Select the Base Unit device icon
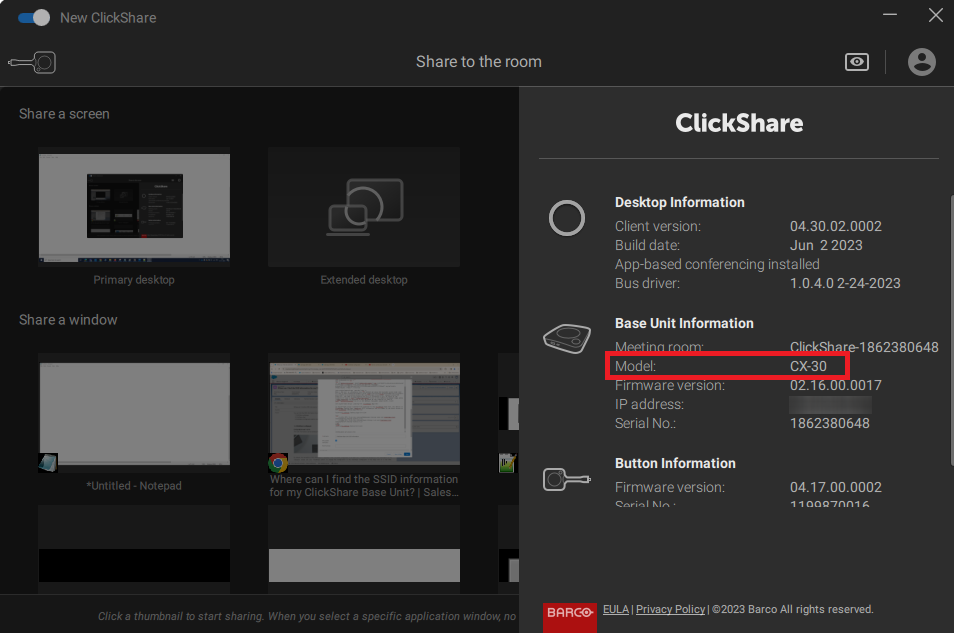The height and width of the screenshot is (633, 954). click(x=567, y=339)
